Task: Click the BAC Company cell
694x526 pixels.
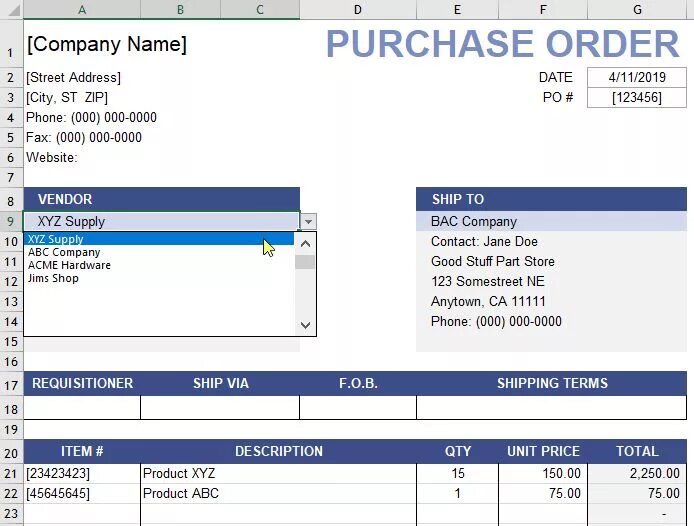Action: pos(551,221)
